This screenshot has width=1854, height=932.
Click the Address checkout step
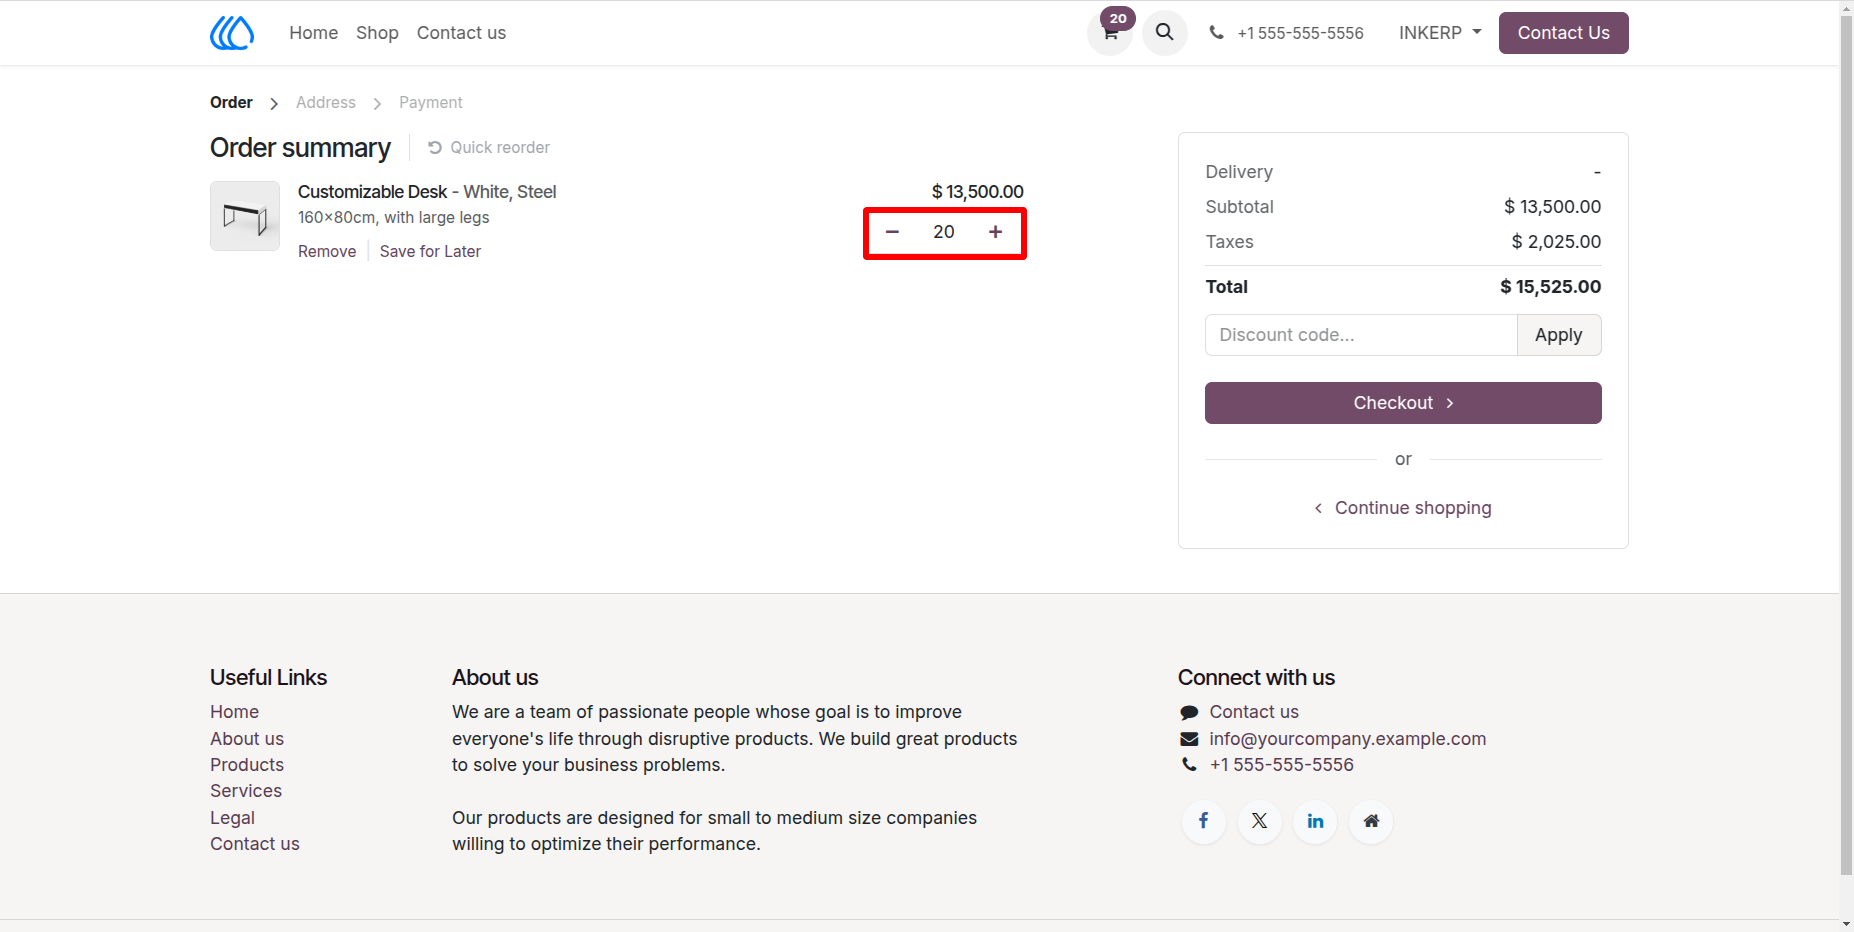tap(326, 102)
